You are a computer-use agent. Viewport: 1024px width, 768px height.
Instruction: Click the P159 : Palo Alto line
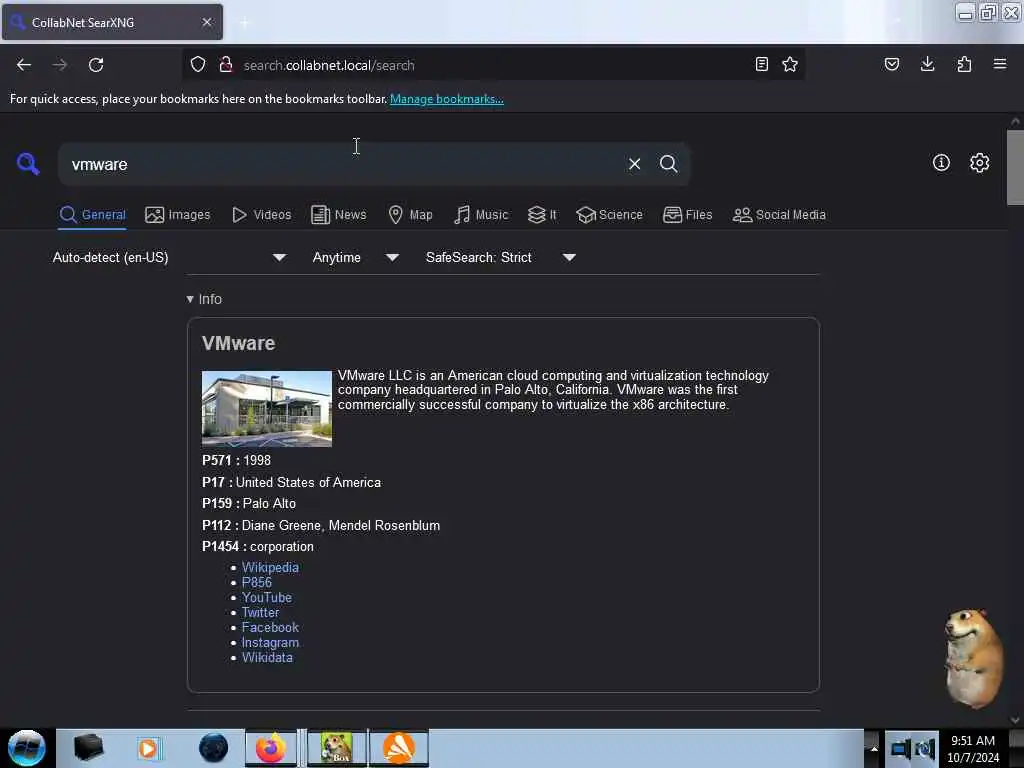249,504
